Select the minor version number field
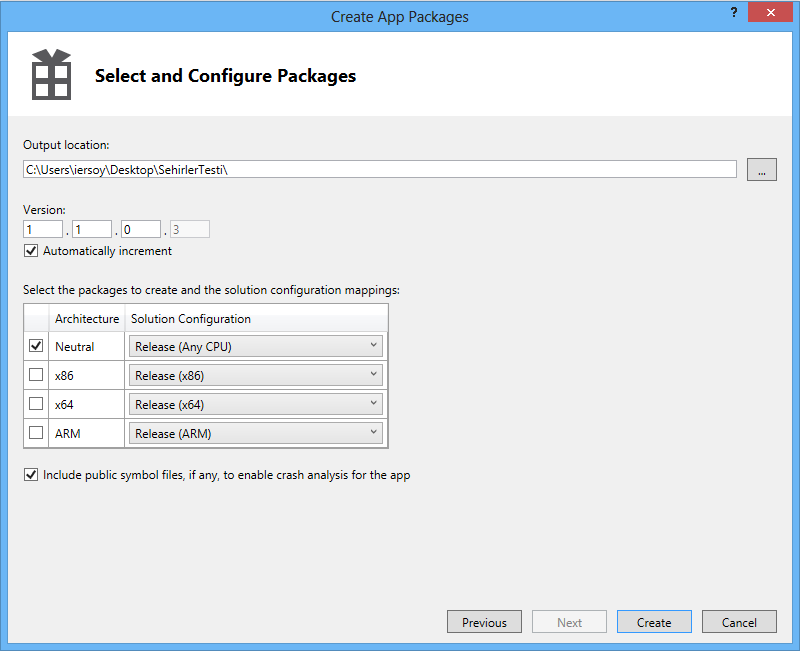This screenshot has height=651, width=800. pos(92,230)
